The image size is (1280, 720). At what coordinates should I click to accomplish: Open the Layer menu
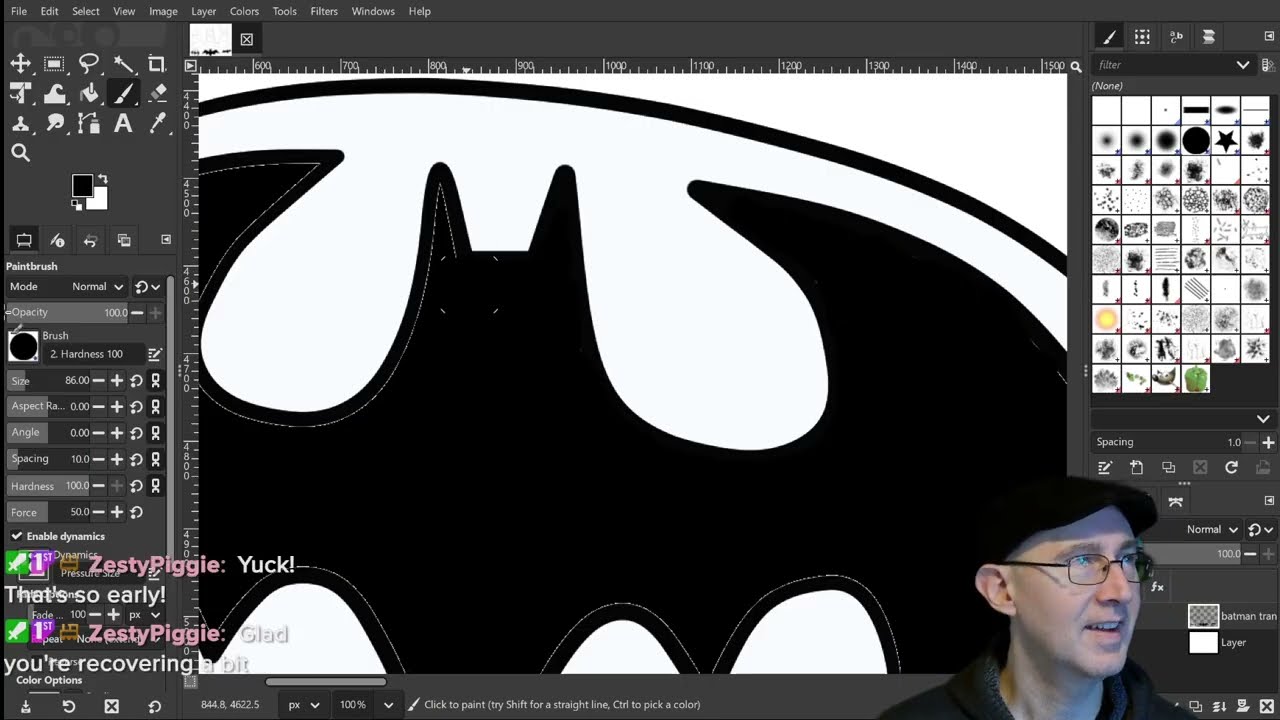point(203,11)
